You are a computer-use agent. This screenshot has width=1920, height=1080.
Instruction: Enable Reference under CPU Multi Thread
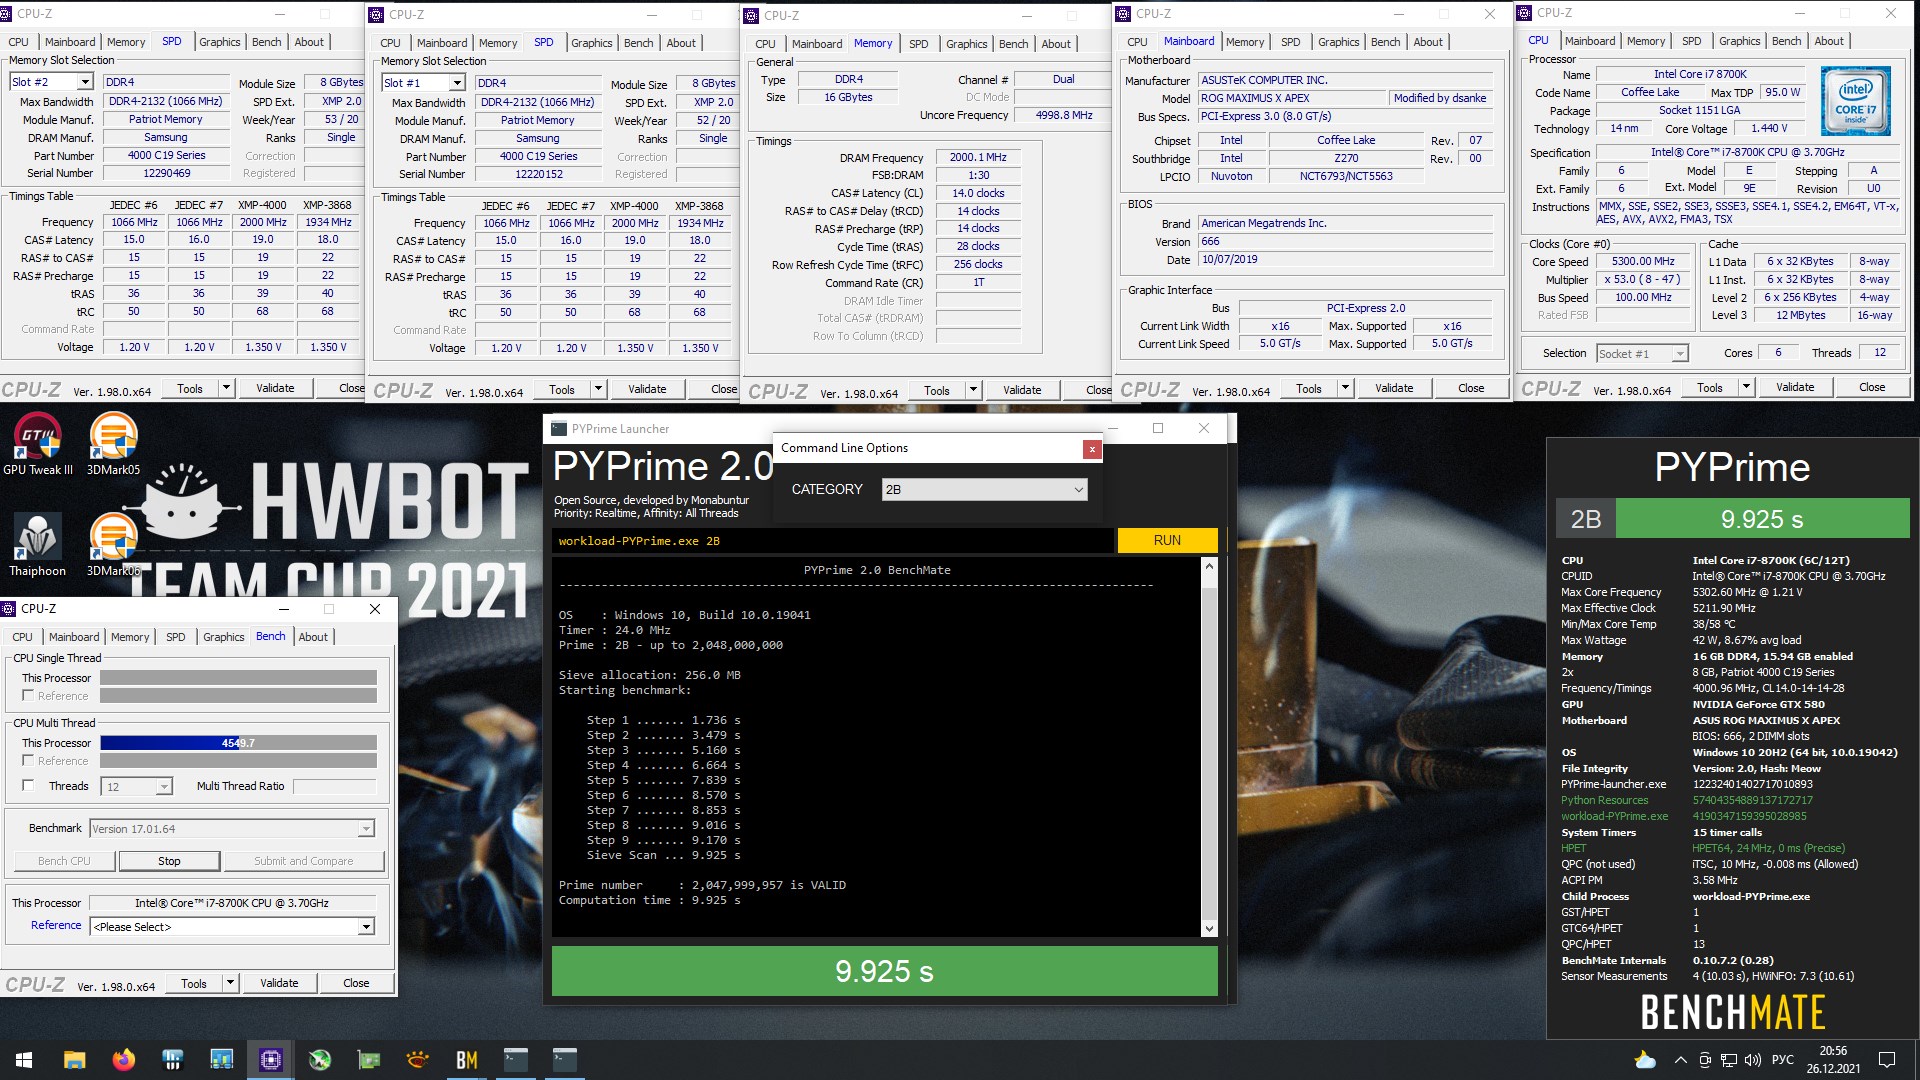tap(28, 761)
